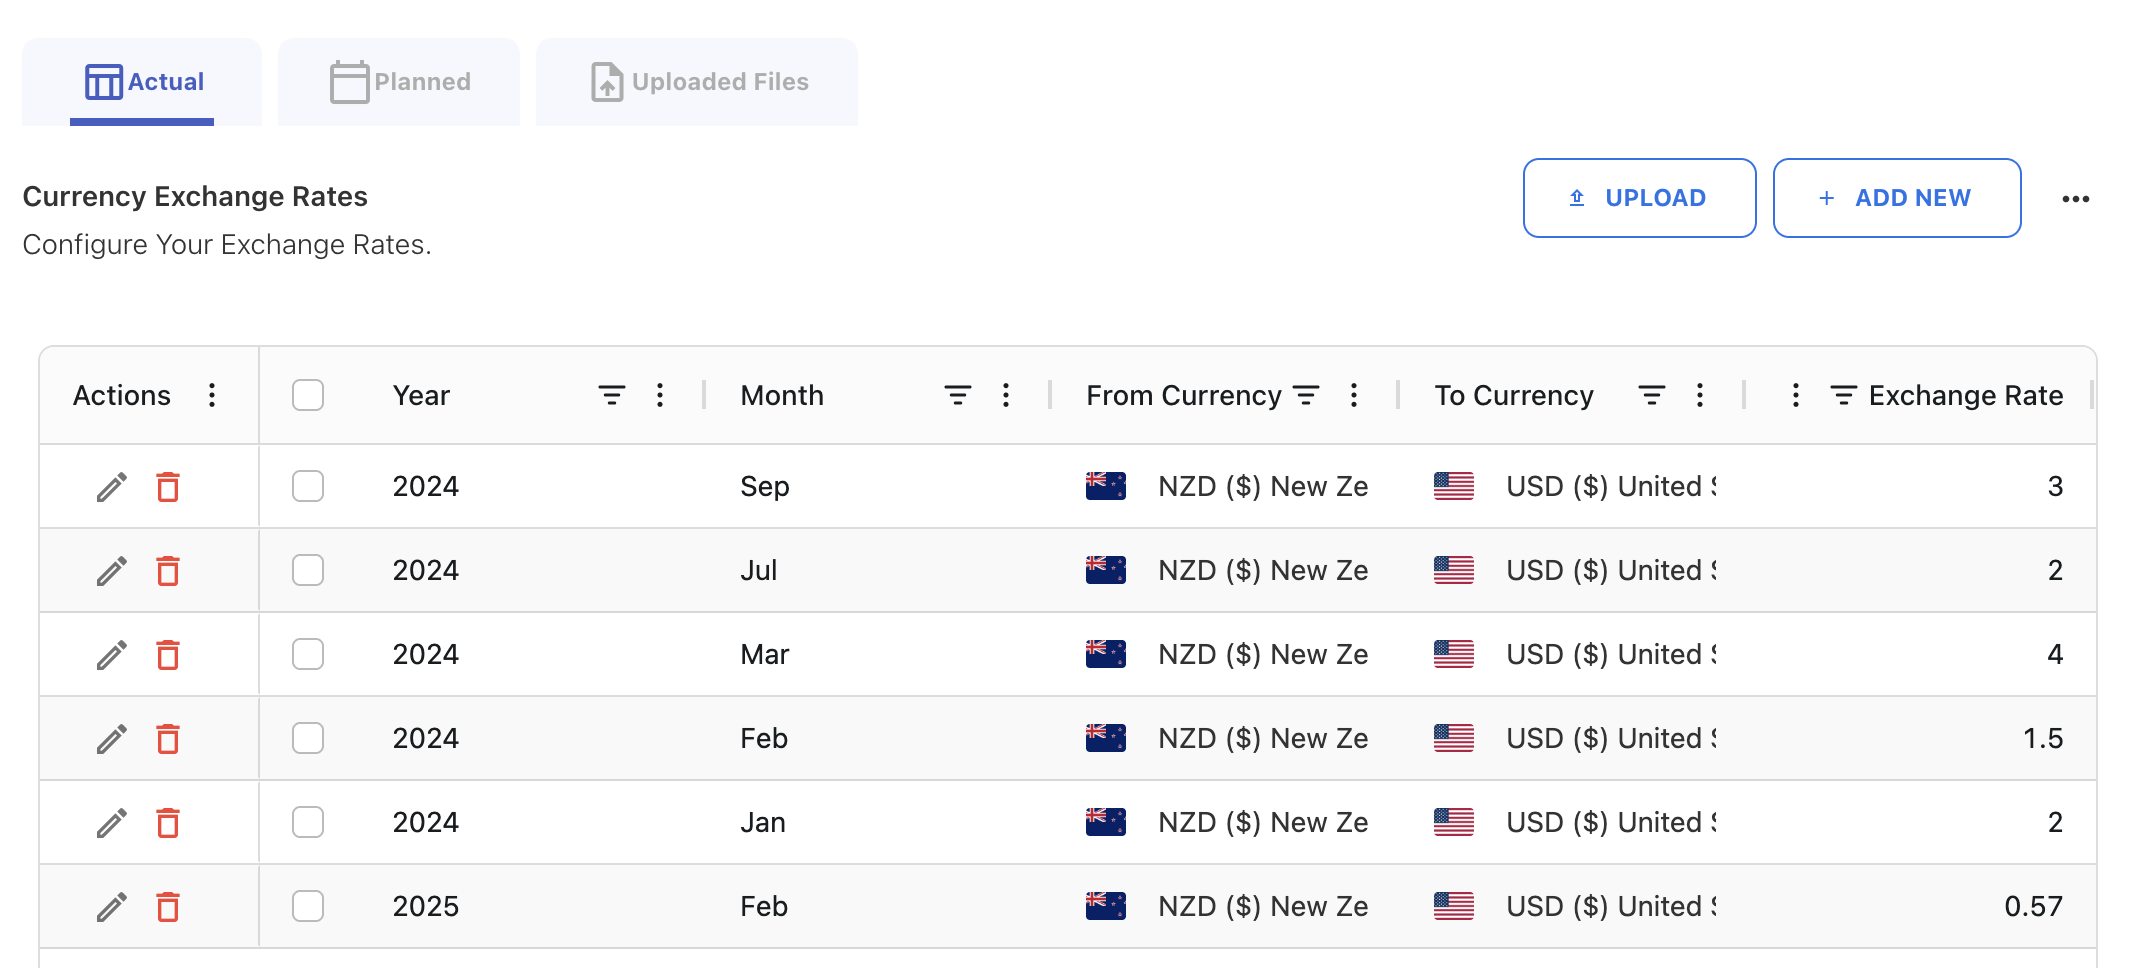
Task: Check the box for Jan 2024 row
Action: pyautogui.click(x=308, y=823)
